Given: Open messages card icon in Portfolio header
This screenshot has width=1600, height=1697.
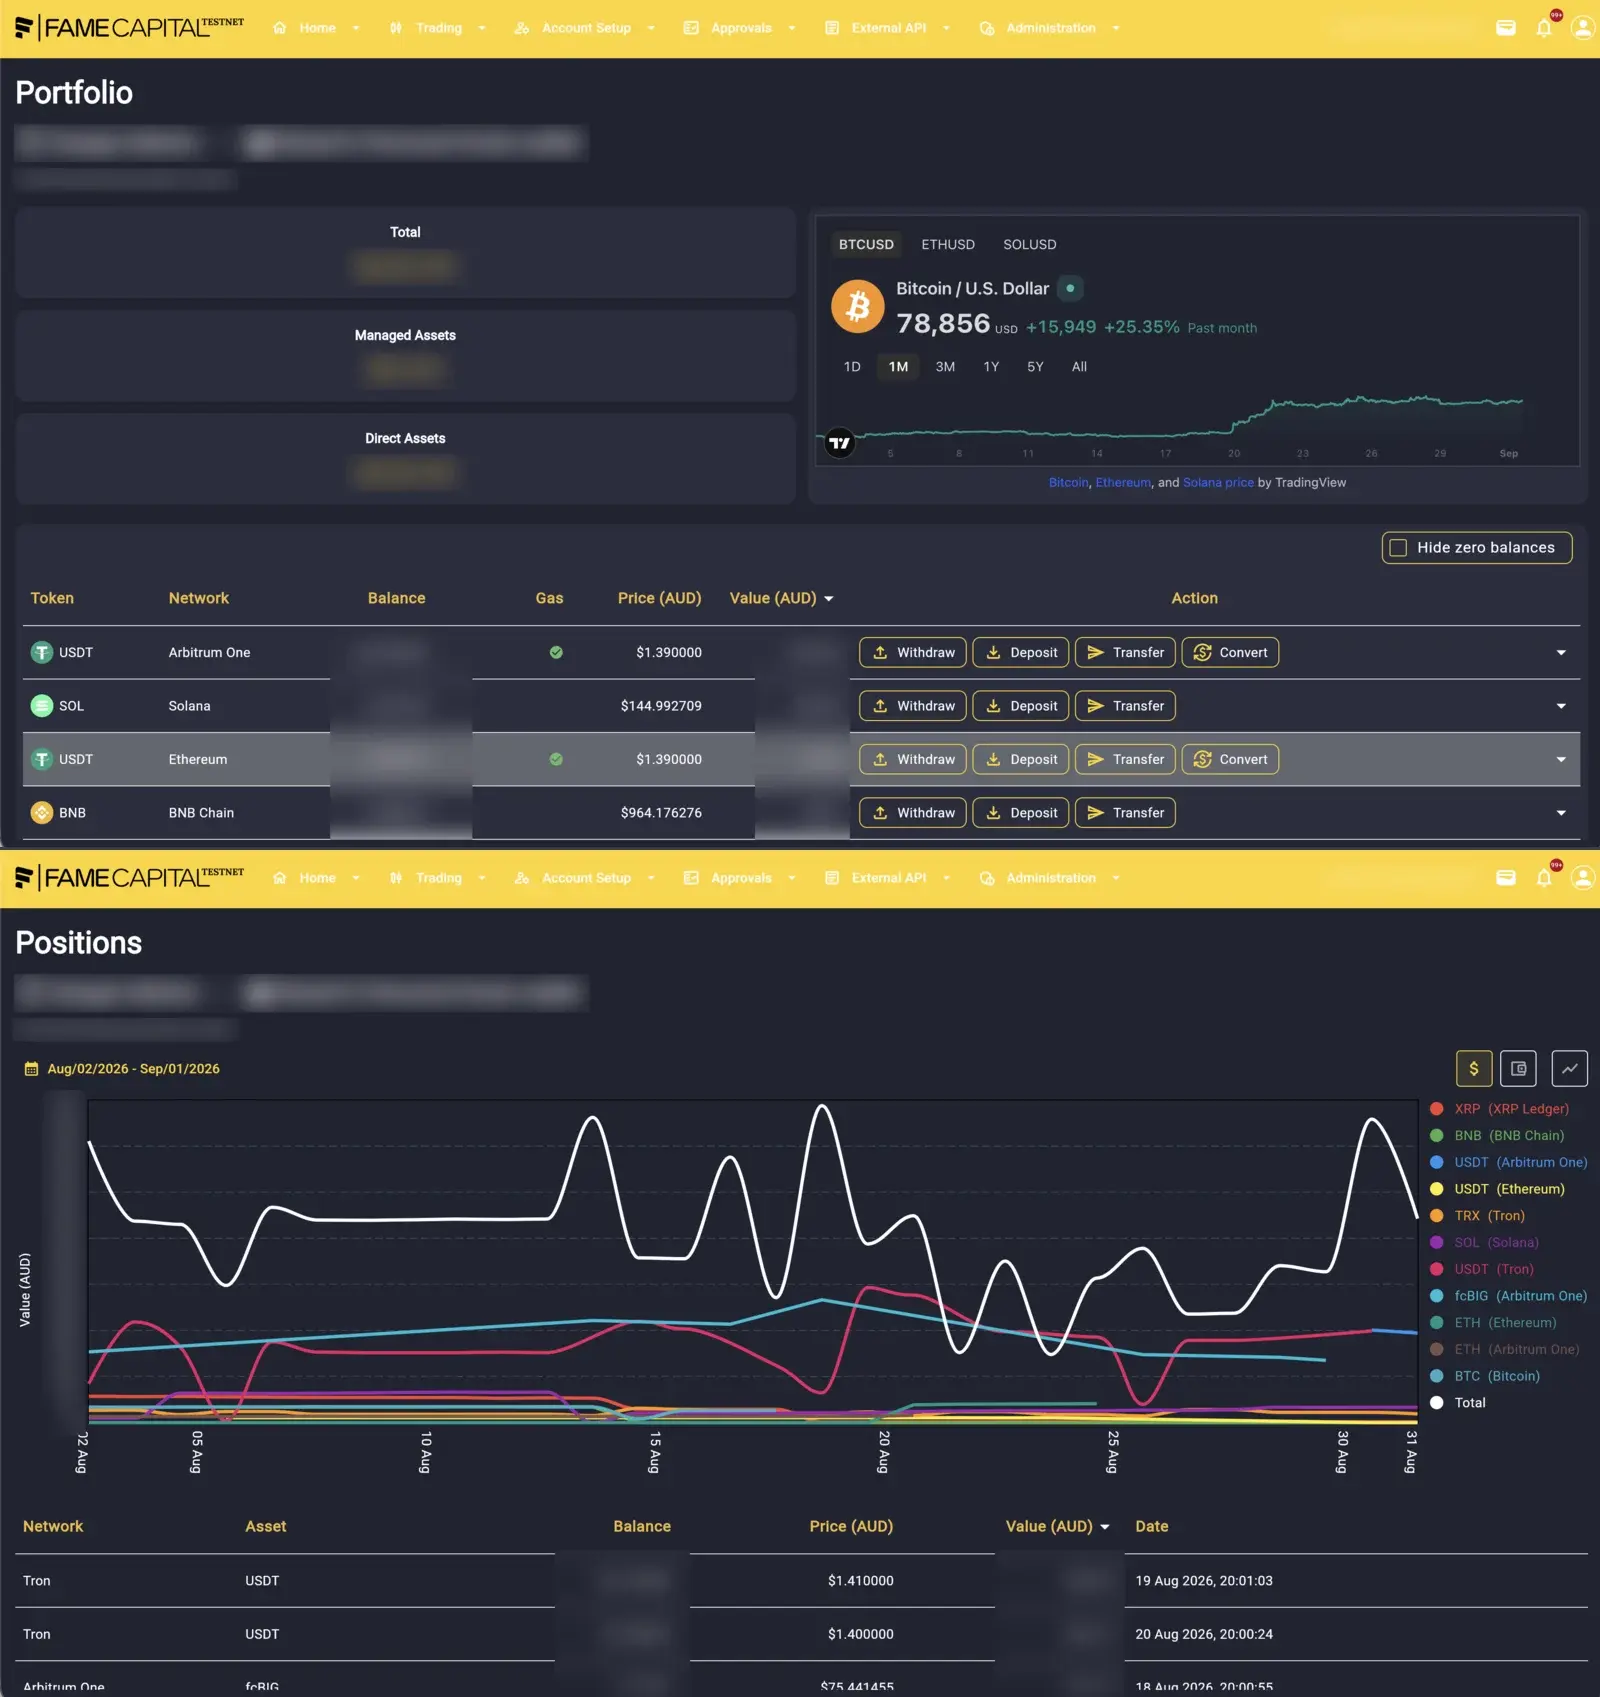Looking at the screenshot, I should coord(1506,28).
